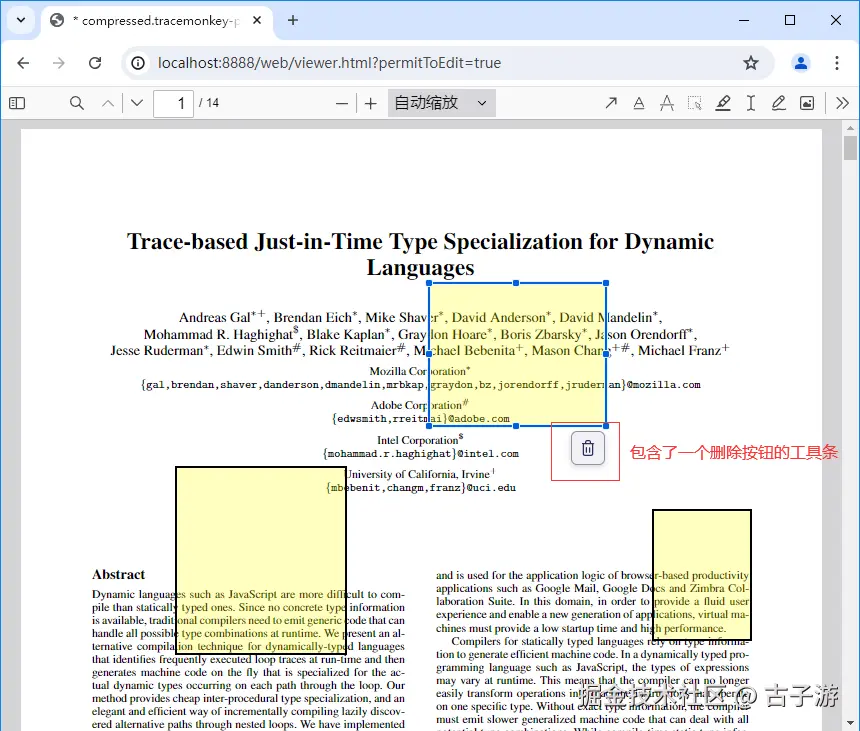Select the arrow annotation tool
This screenshot has height=731, width=860.
[x=611, y=103]
